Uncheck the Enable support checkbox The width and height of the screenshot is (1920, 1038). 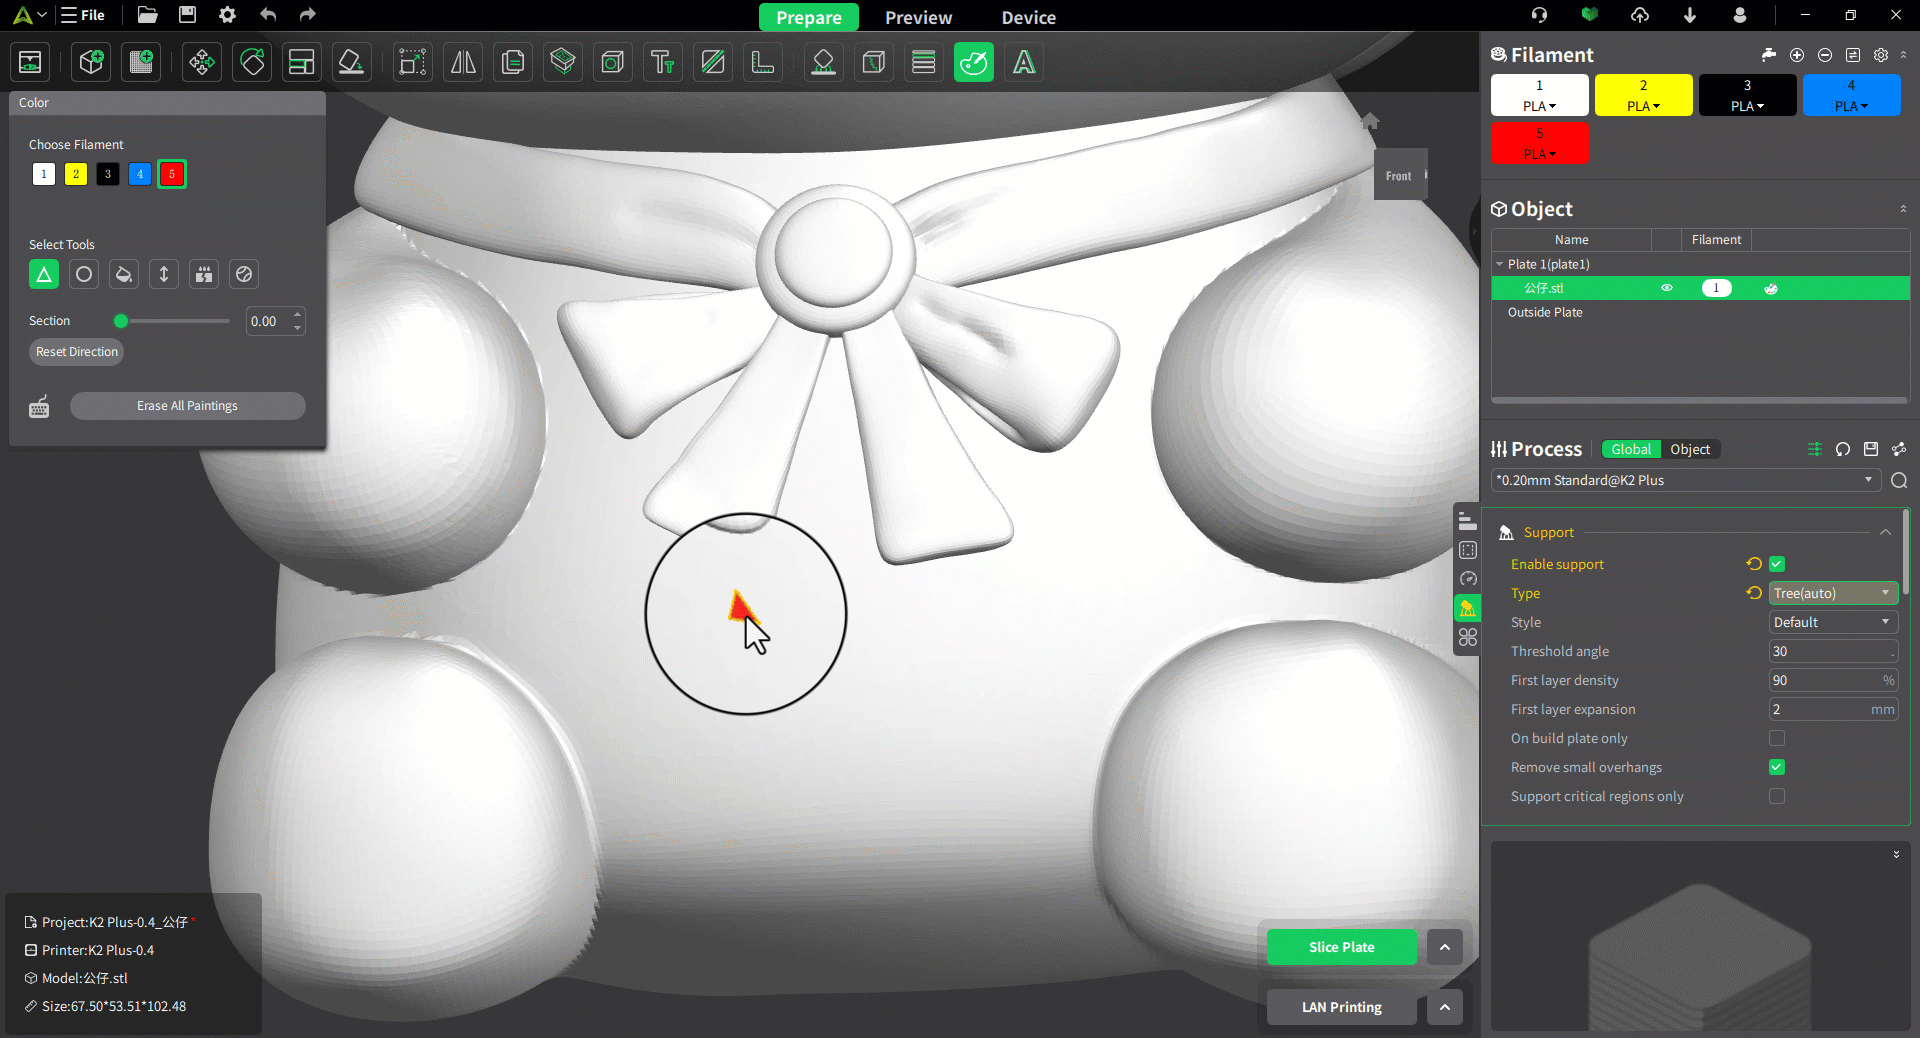coord(1777,564)
